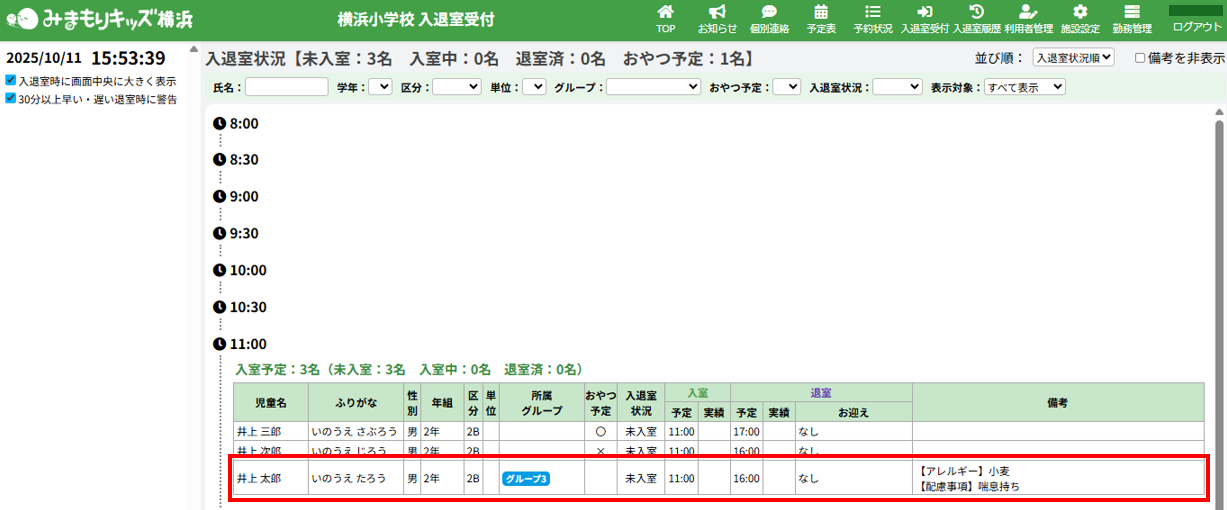Go to TOP home icon
This screenshot has height=510, width=1227.
[665, 19]
